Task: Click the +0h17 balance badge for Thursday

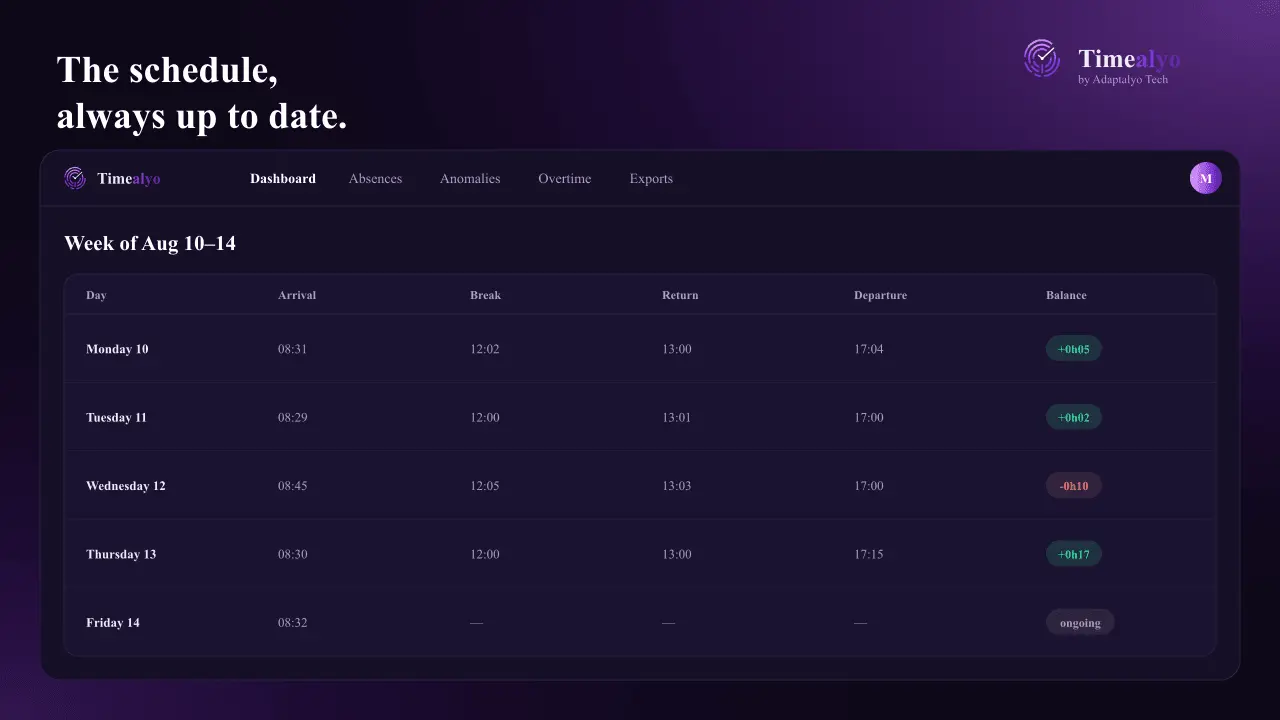Action: (x=1074, y=554)
